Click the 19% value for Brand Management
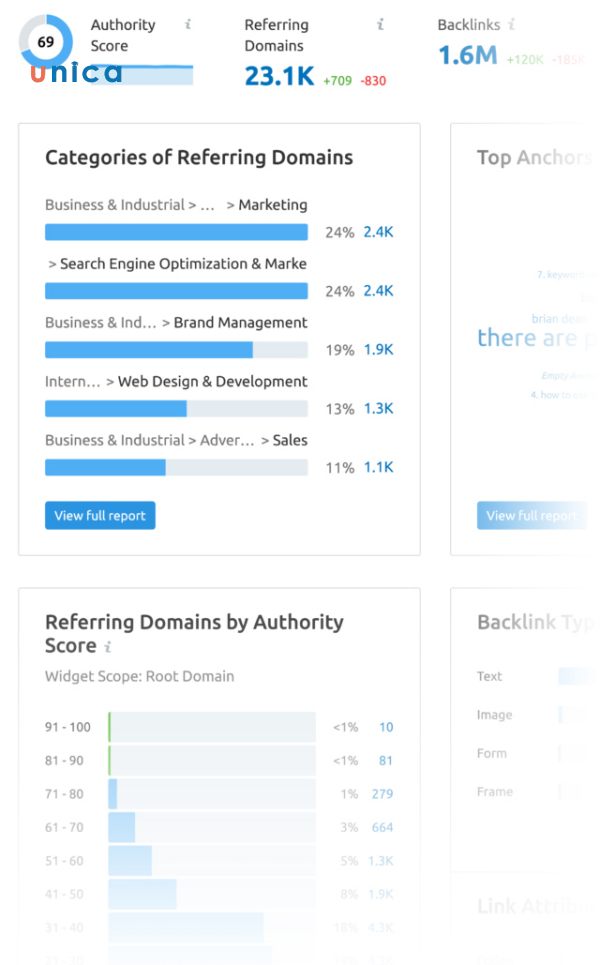Image resolution: width=600 pixels, height=965 pixels. click(340, 350)
